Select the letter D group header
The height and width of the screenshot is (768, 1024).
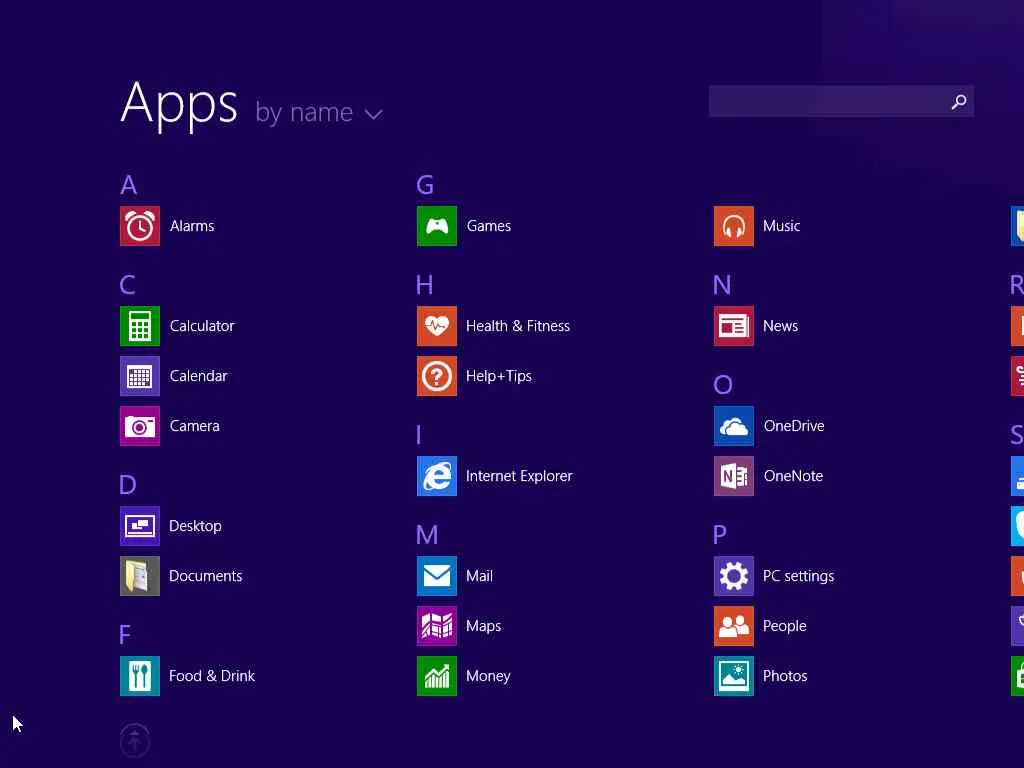click(128, 485)
